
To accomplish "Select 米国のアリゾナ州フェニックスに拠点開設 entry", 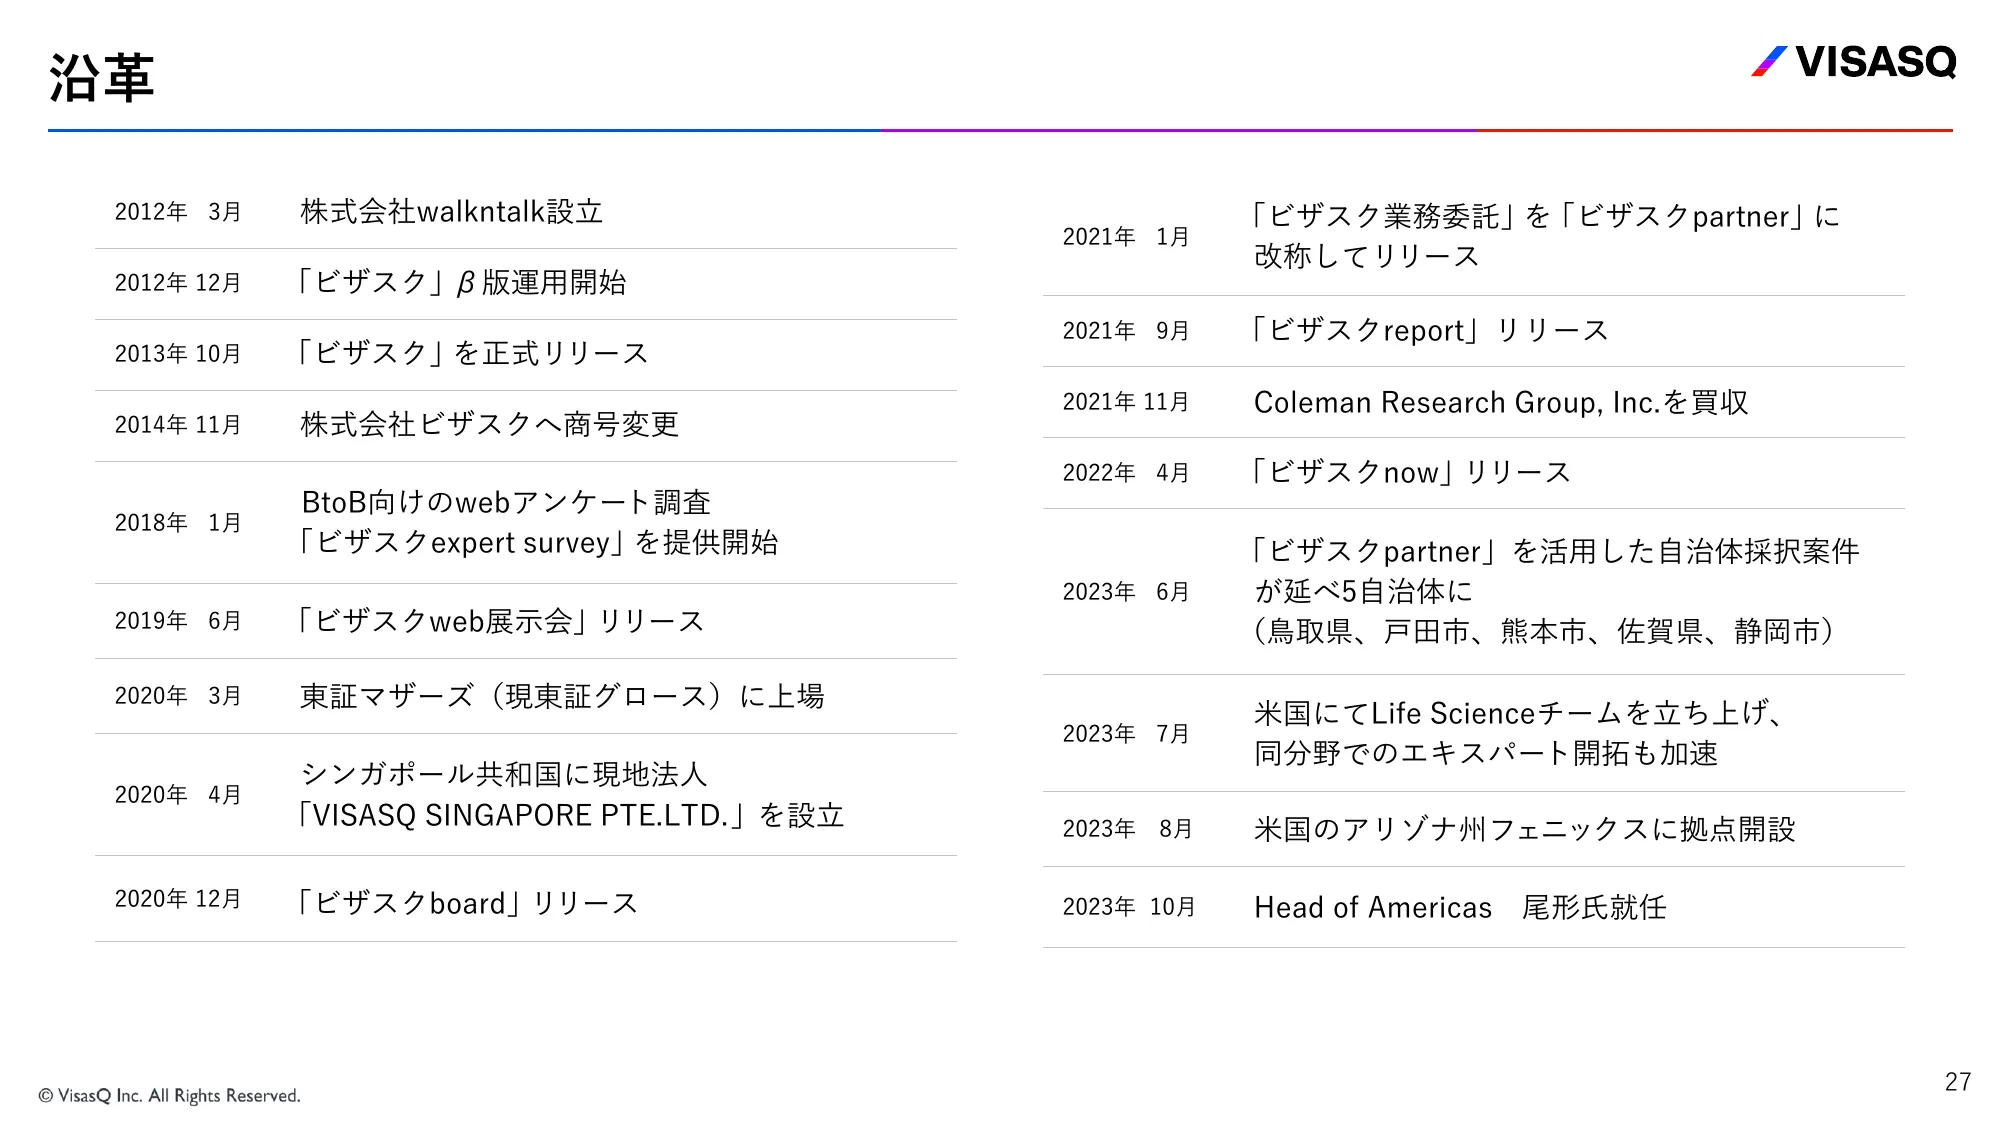I will pos(1525,829).
